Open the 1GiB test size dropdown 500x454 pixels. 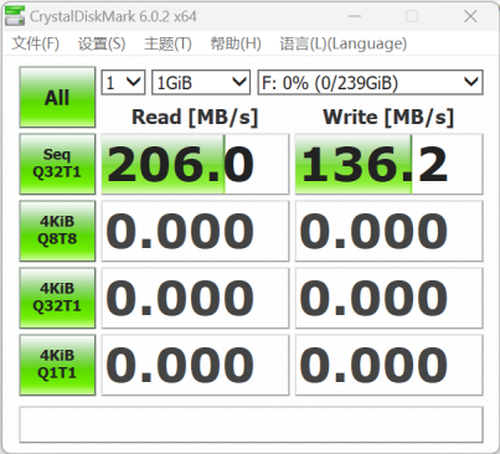click(x=201, y=82)
